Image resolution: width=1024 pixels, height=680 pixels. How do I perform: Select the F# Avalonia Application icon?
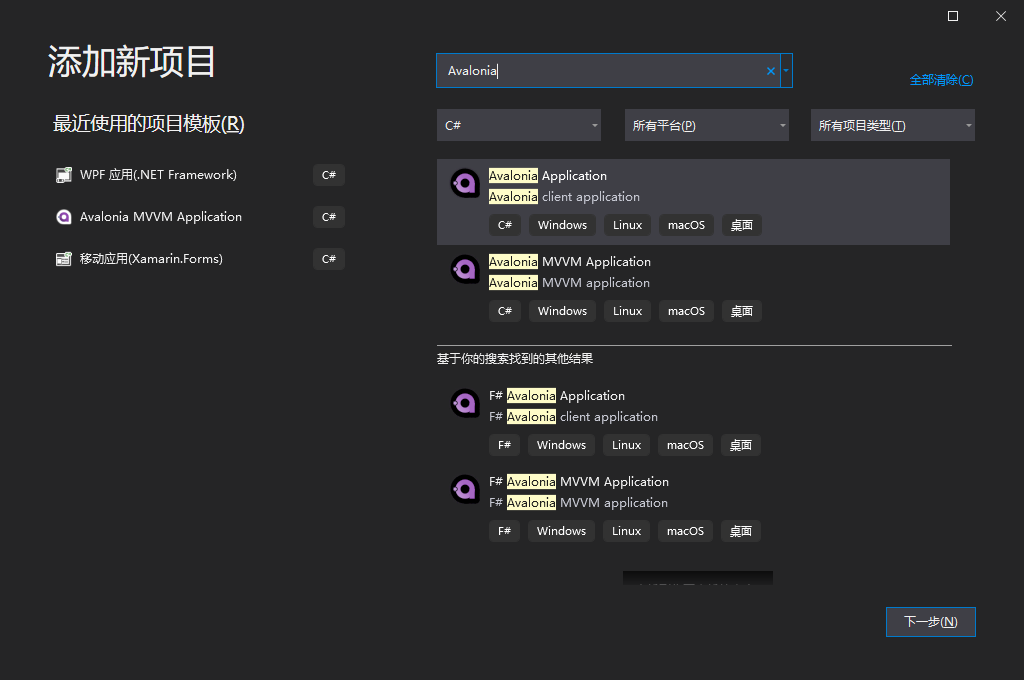(464, 402)
